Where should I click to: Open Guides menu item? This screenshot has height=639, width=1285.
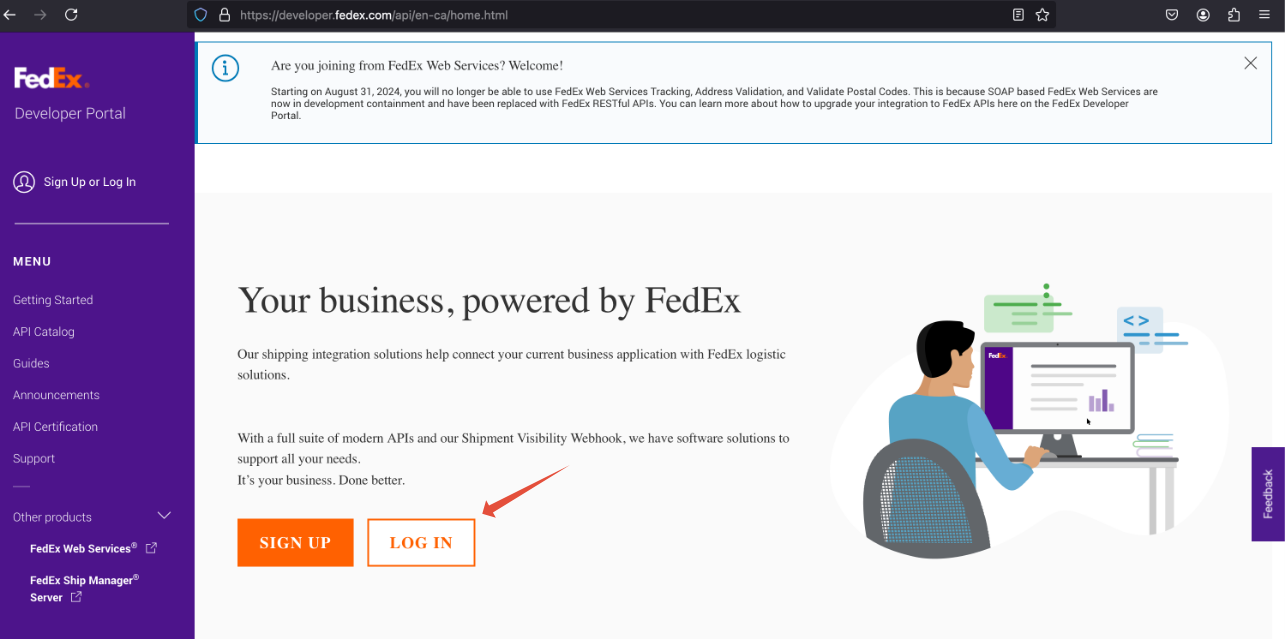31,364
